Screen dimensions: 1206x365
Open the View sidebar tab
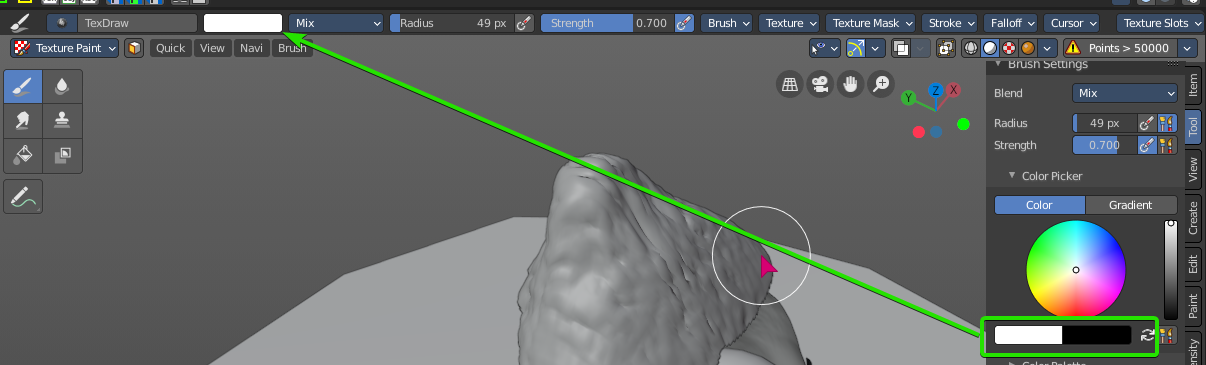coord(1193,168)
